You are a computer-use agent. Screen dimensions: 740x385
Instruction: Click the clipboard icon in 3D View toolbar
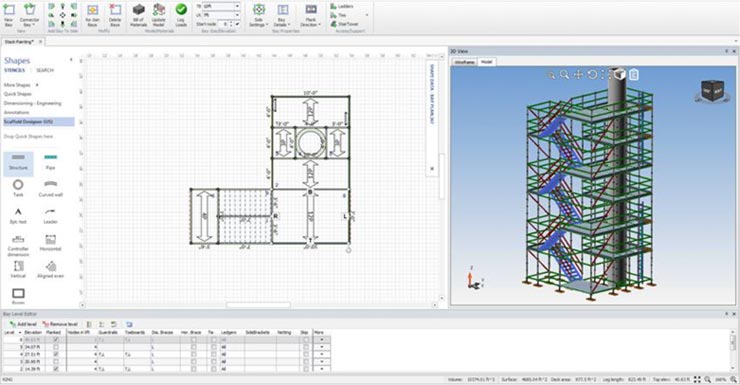coord(634,75)
